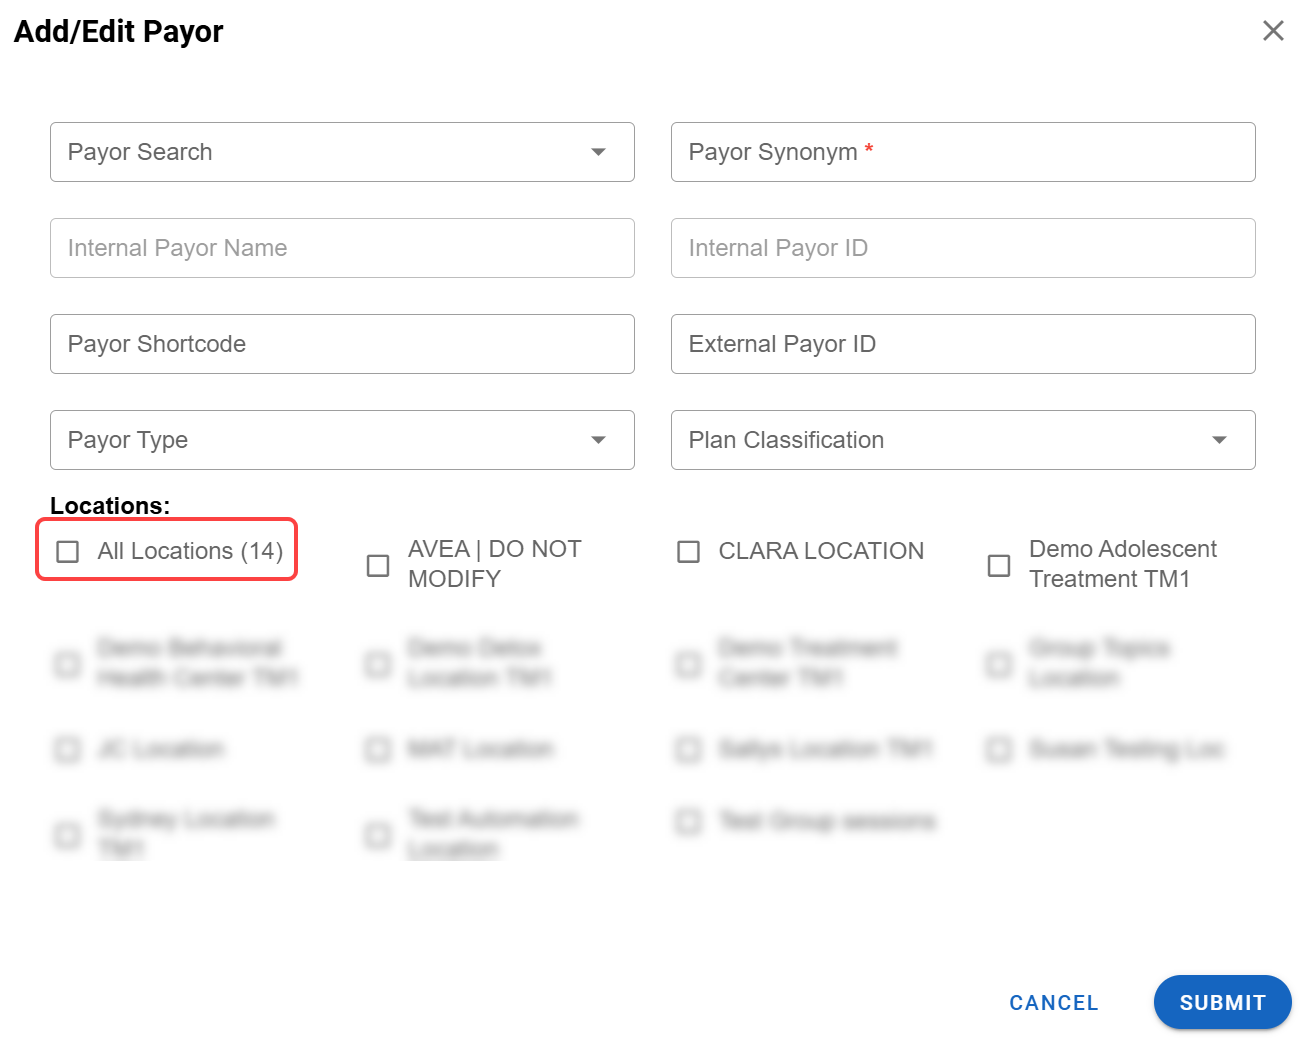The height and width of the screenshot is (1041, 1311).
Task: Click the Payor Synonym field
Action: (x=962, y=152)
